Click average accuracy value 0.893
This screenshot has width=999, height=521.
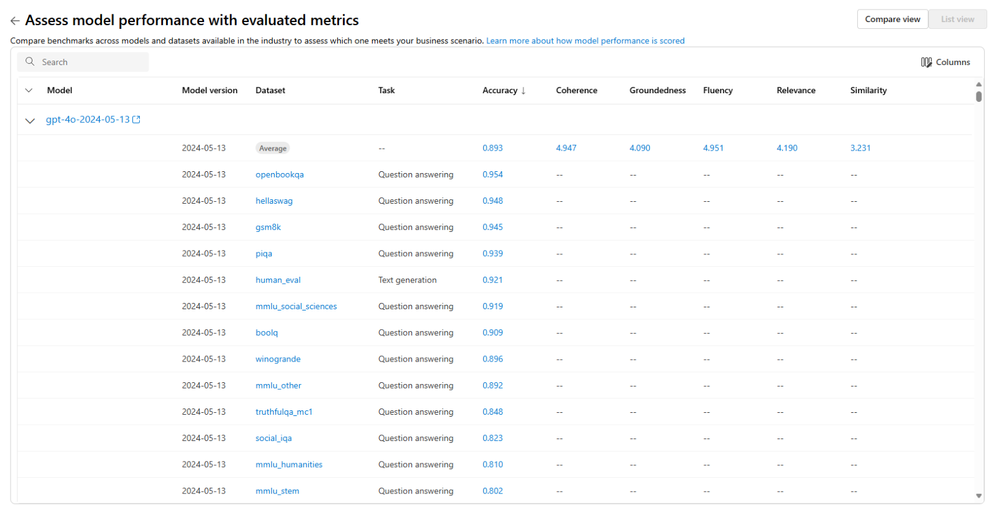pyautogui.click(x=492, y=148)
